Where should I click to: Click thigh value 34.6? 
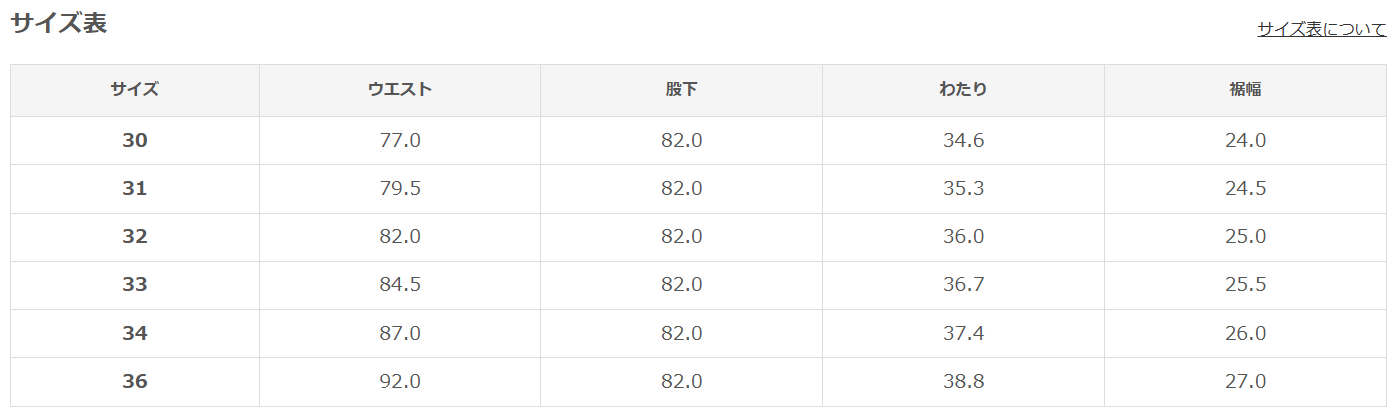tap(964, 141)
